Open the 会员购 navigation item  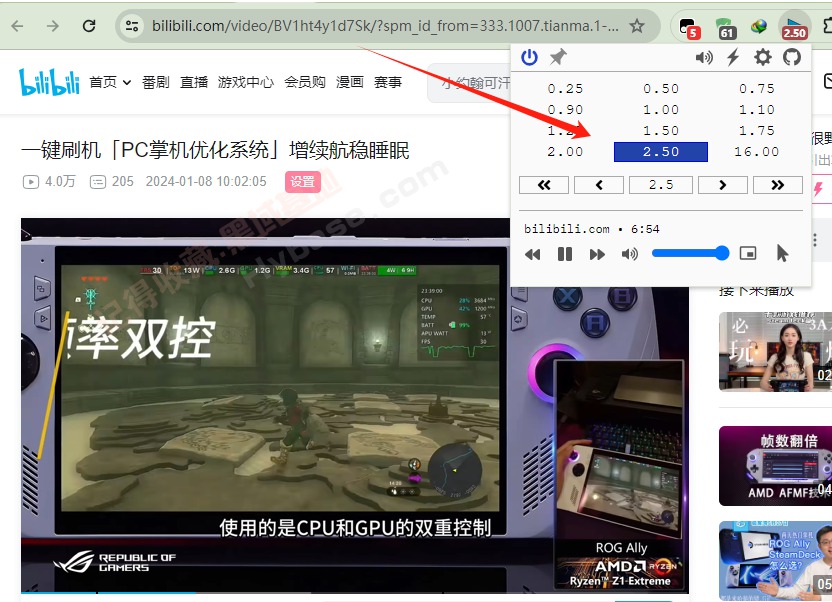tap(305, 82)
